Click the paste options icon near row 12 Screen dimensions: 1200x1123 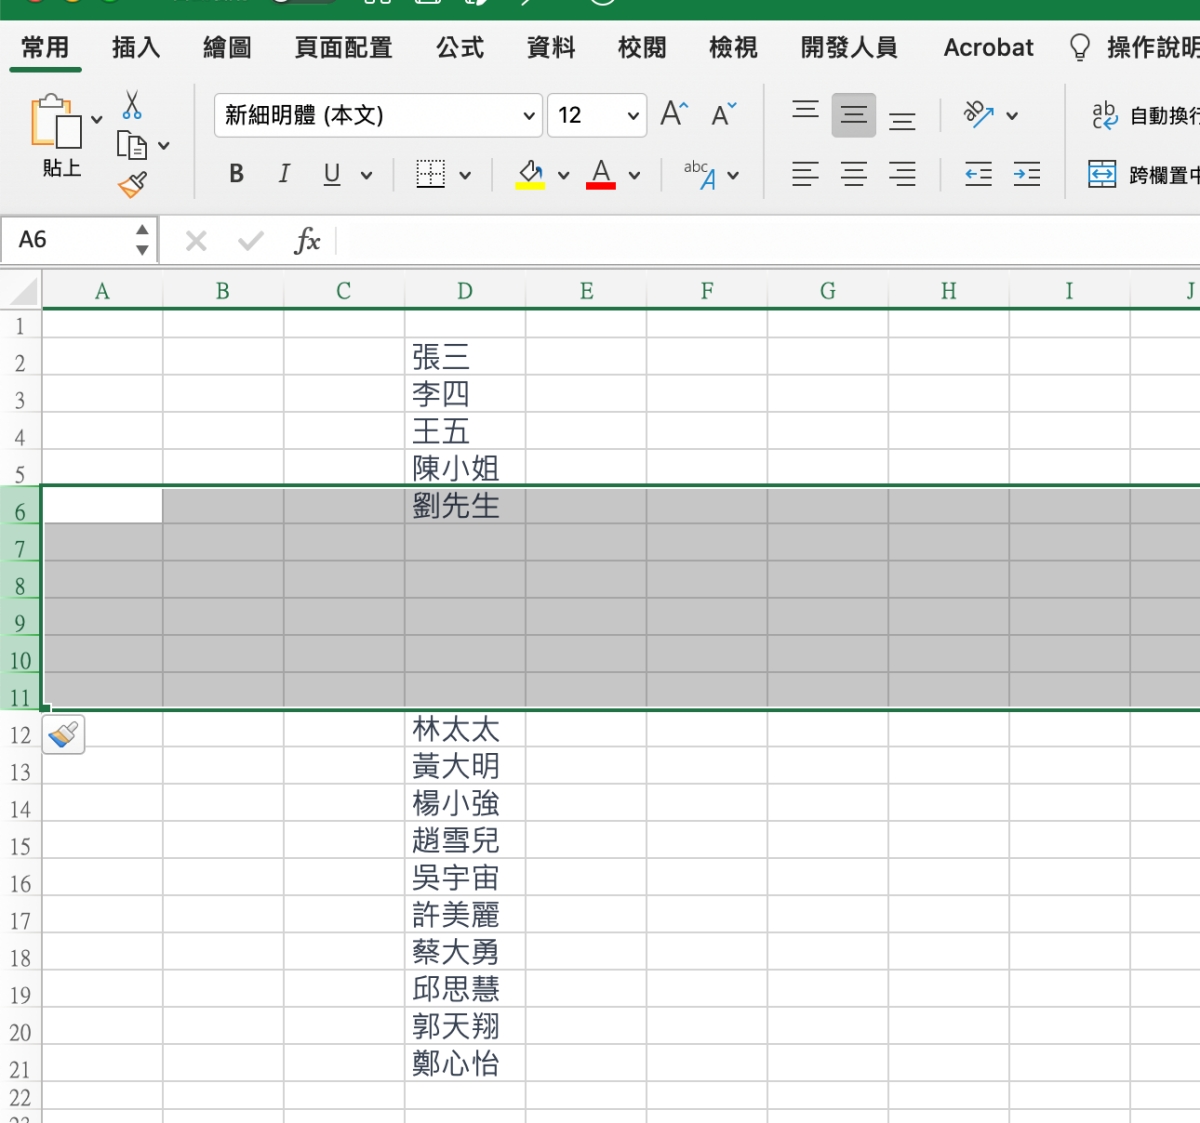pyautogui.click(x=64, y=735)
